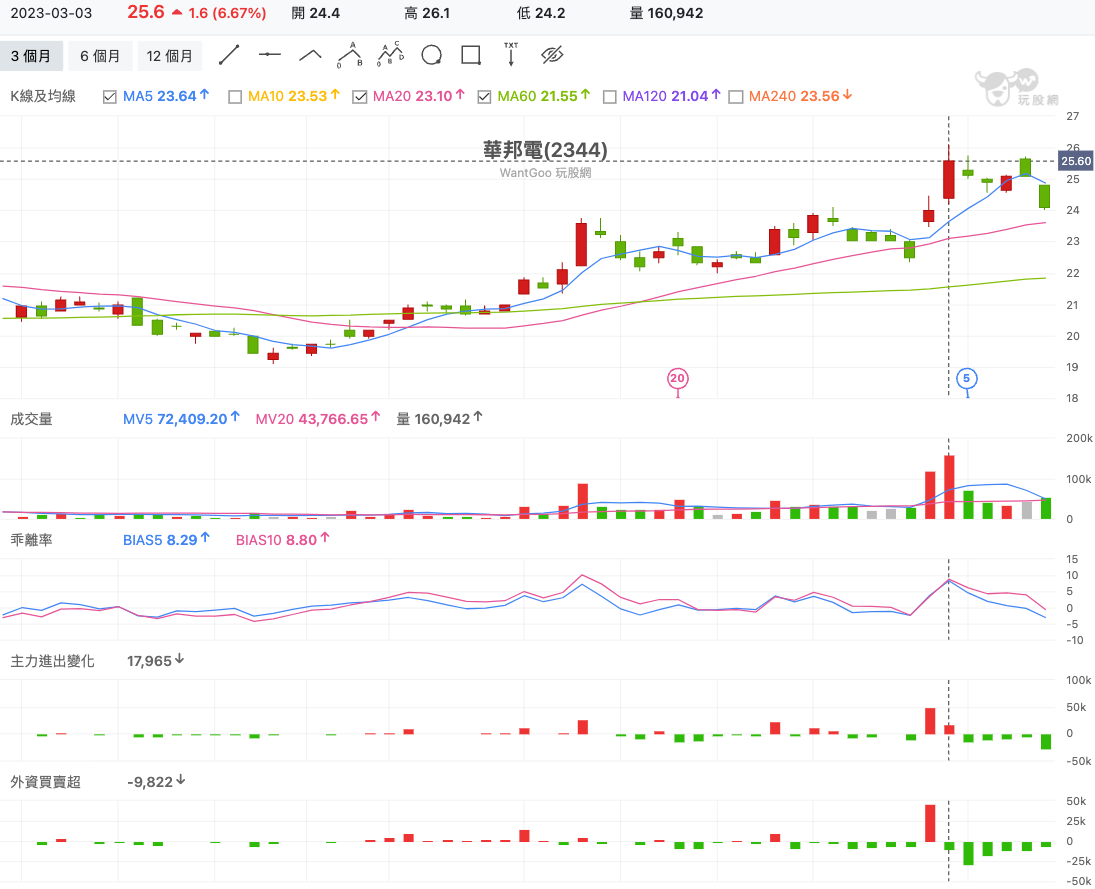Select the rectangle drawing tool

coord(471,55)
